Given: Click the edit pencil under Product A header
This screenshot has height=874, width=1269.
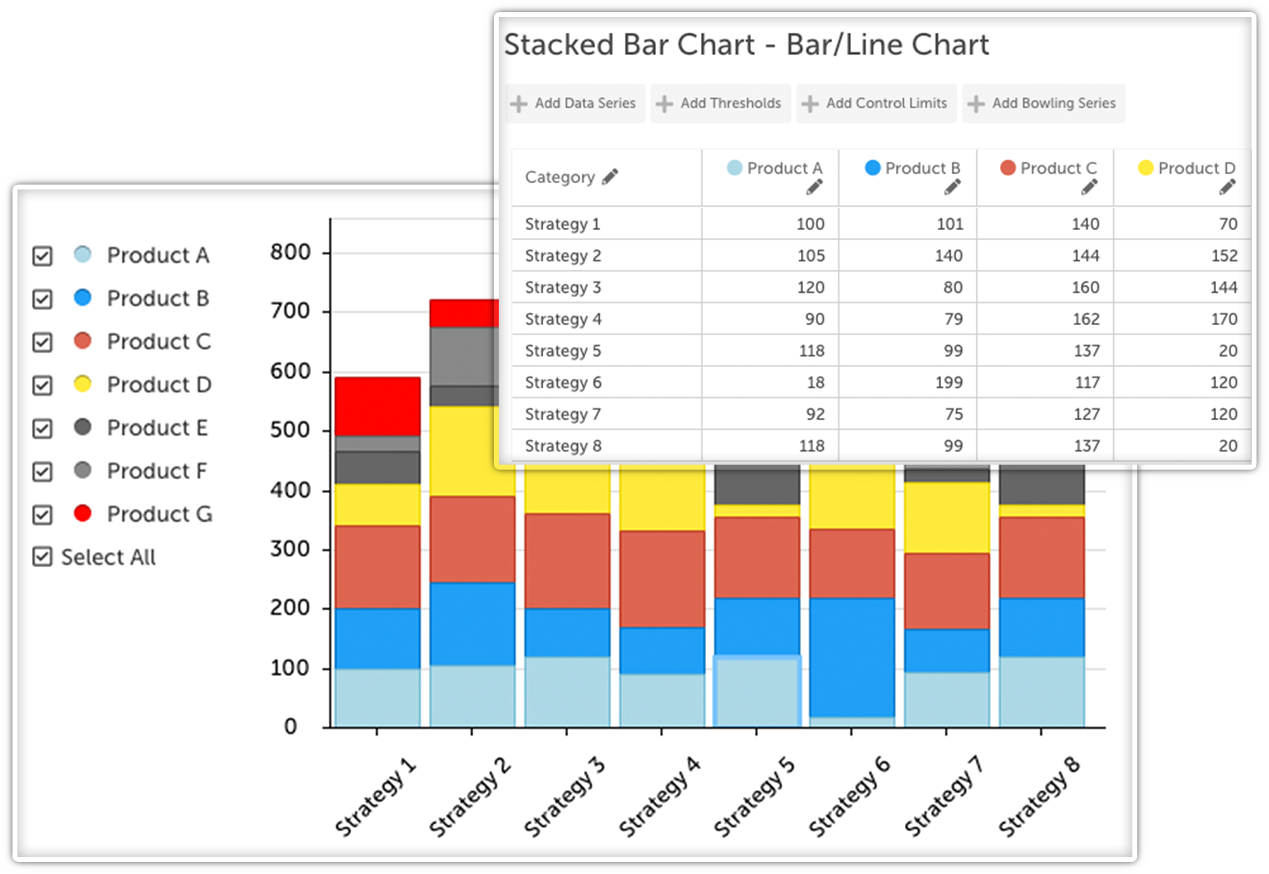Looking at the screenshot, I should pos(814,187).
